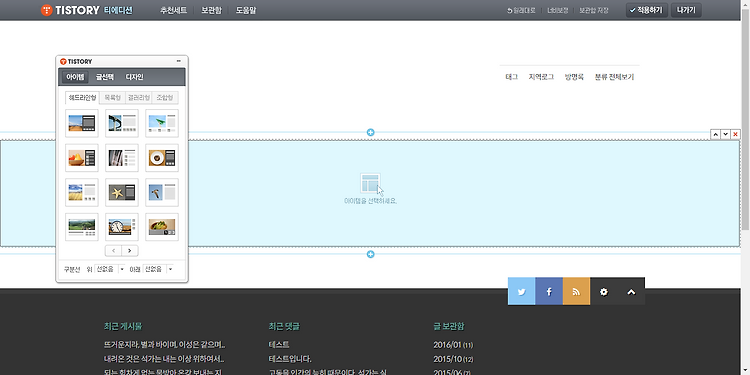
Task: Open the 2016/01 archive link
Action: 453,345
